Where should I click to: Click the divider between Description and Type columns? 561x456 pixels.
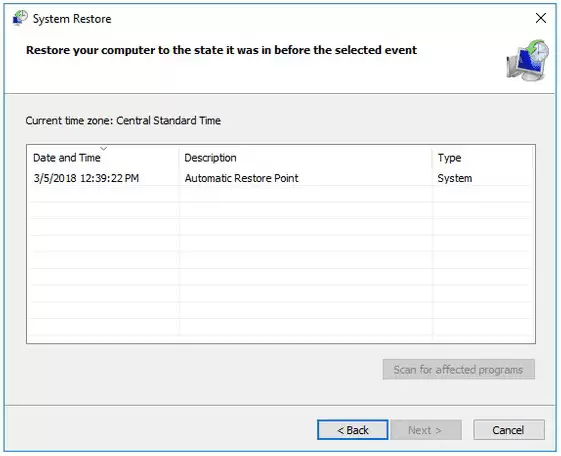pyautogui.click(x=432, y=158)
